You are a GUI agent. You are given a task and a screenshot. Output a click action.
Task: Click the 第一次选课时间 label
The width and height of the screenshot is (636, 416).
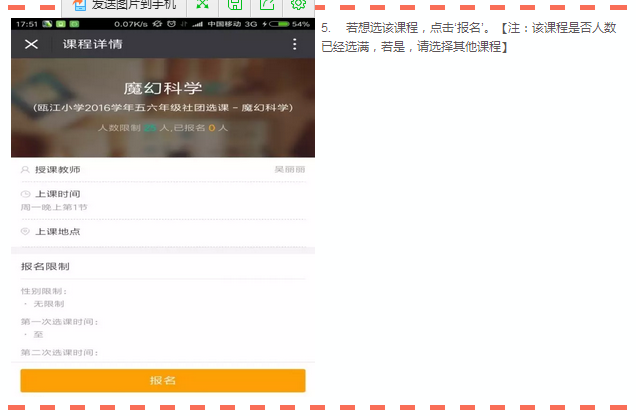coord(59,322)
